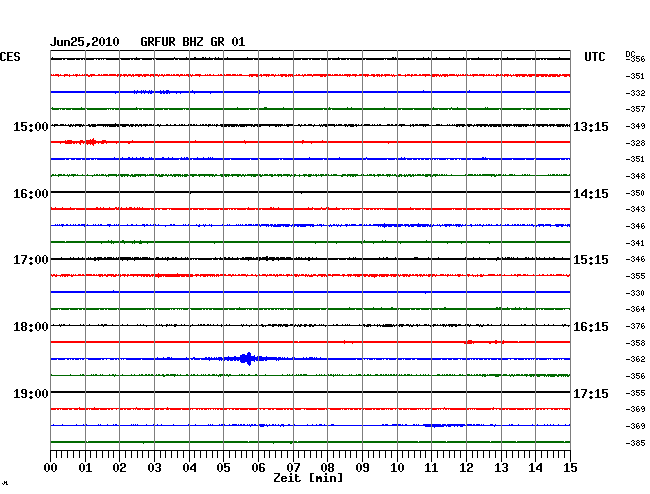The height and width of the screenshot is (494, 650).
Task: Select the DC offset value "-328"
Action: click(x=635, y=143)
